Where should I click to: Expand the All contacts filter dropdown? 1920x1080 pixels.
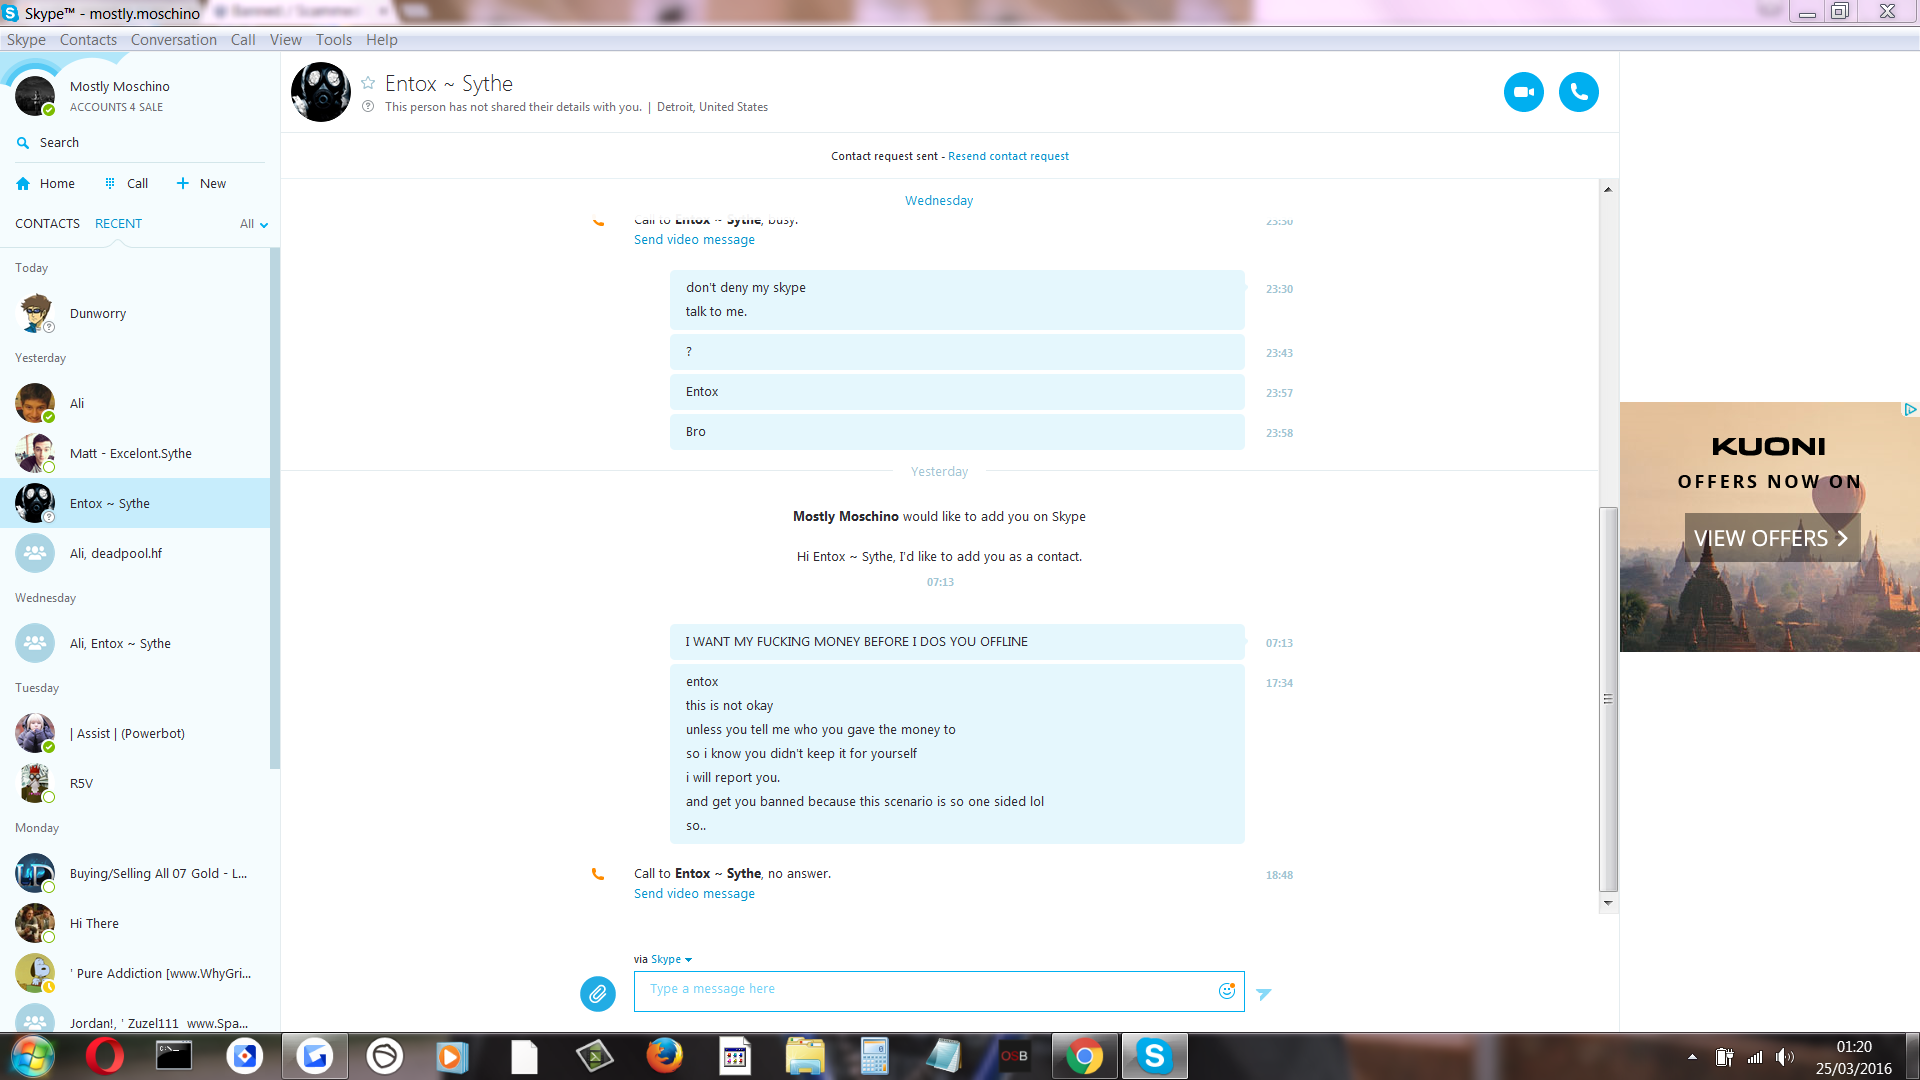[254, 224]
